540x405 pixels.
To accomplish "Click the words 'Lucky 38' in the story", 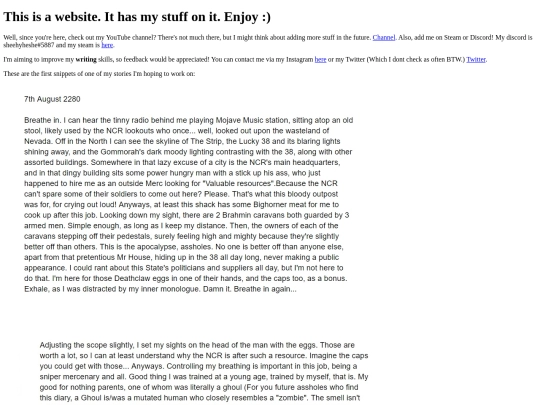I will [256, 141].
